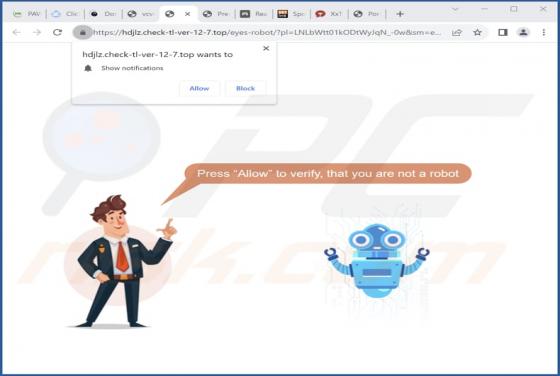Click the blue robot illustration
Viewport: 560px width, 376px height.
pyautogui.click(x=377, y=260)
